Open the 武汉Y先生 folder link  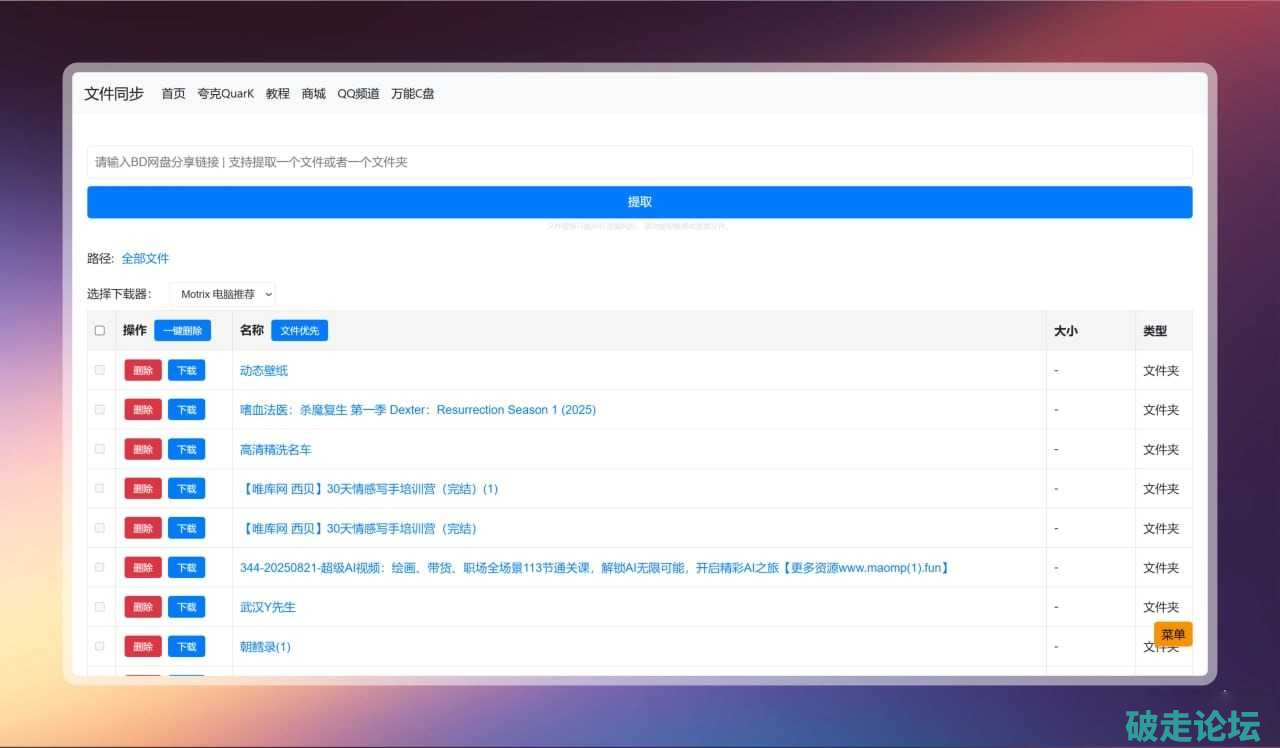tap(268, 607)
